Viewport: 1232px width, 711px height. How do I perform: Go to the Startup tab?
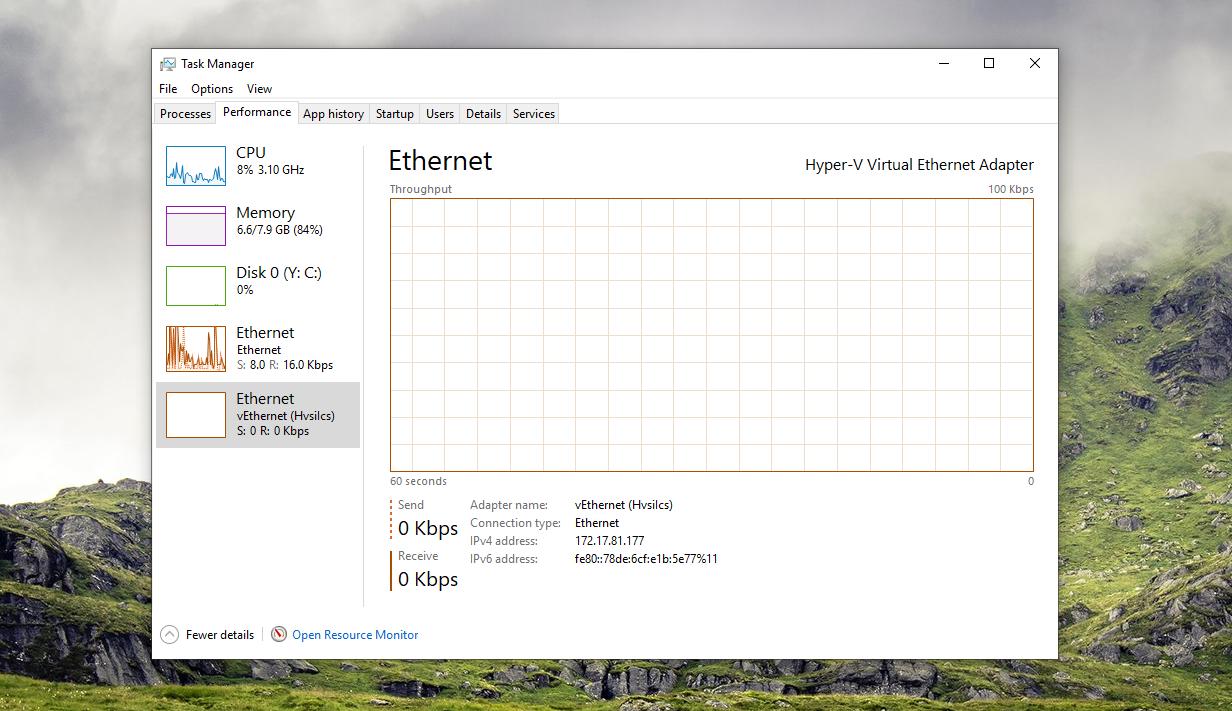(x=394, y=114)
